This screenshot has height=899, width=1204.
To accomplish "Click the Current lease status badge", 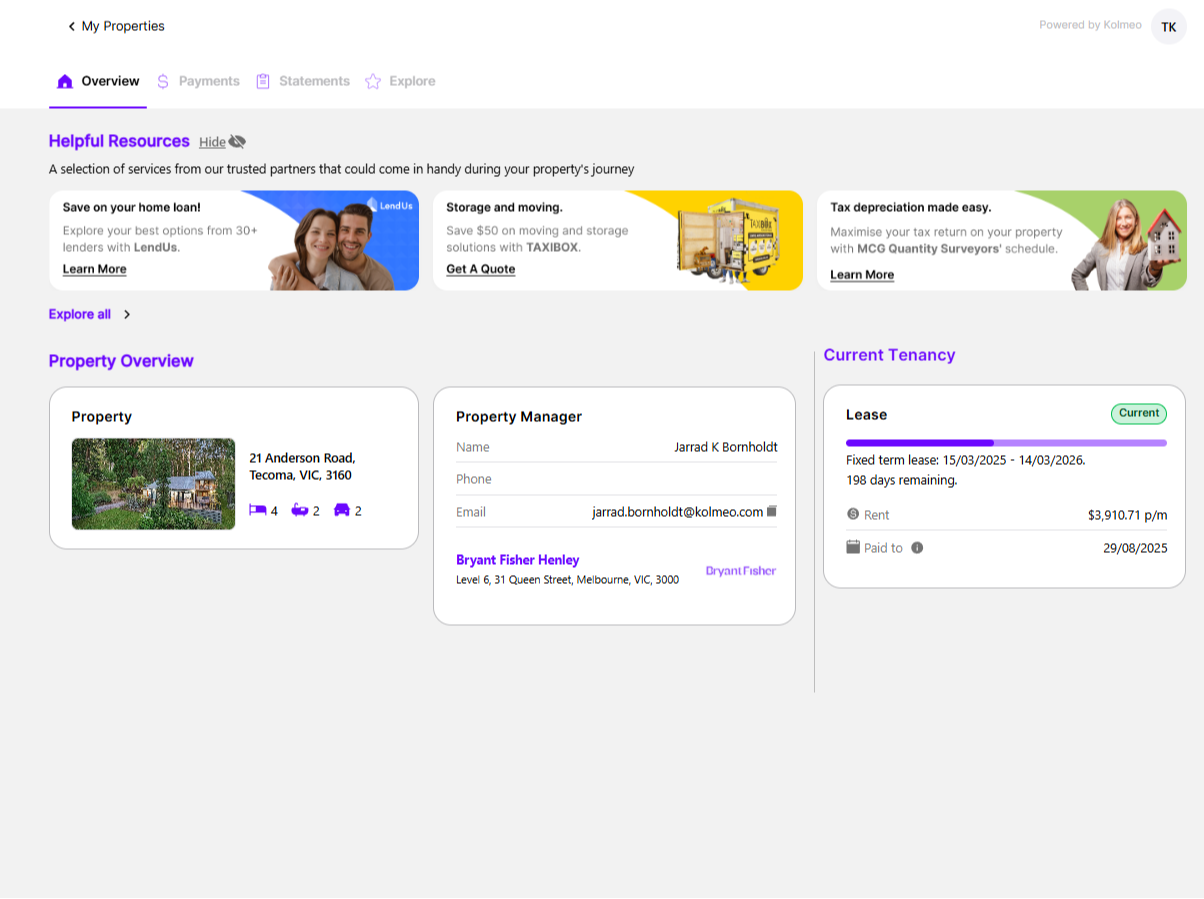I will pyautogui.click(x=1139, y=413).
